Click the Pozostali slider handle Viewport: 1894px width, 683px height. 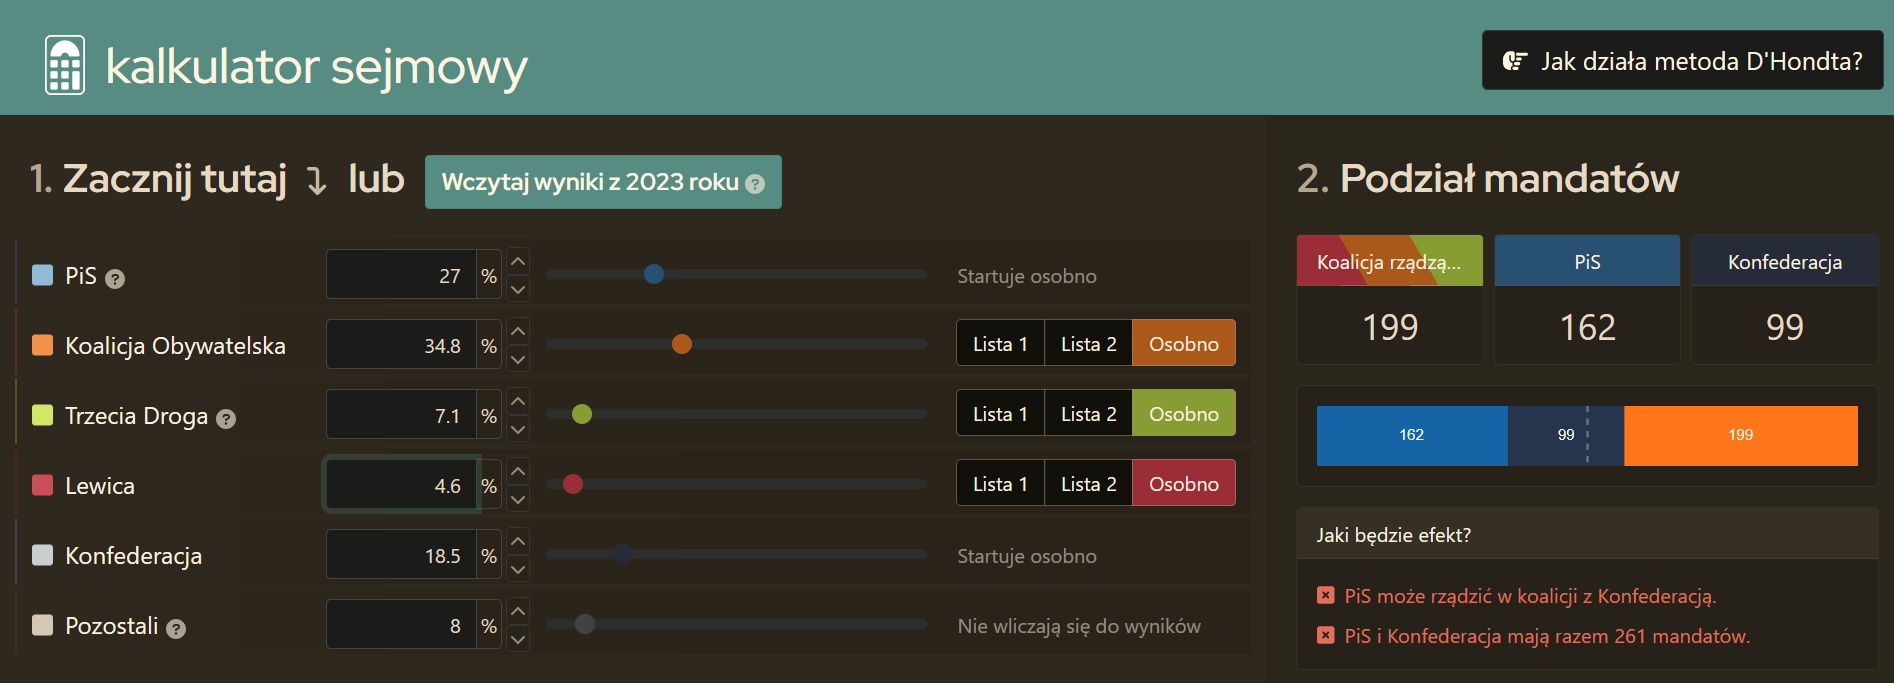[x=585, y=624]
